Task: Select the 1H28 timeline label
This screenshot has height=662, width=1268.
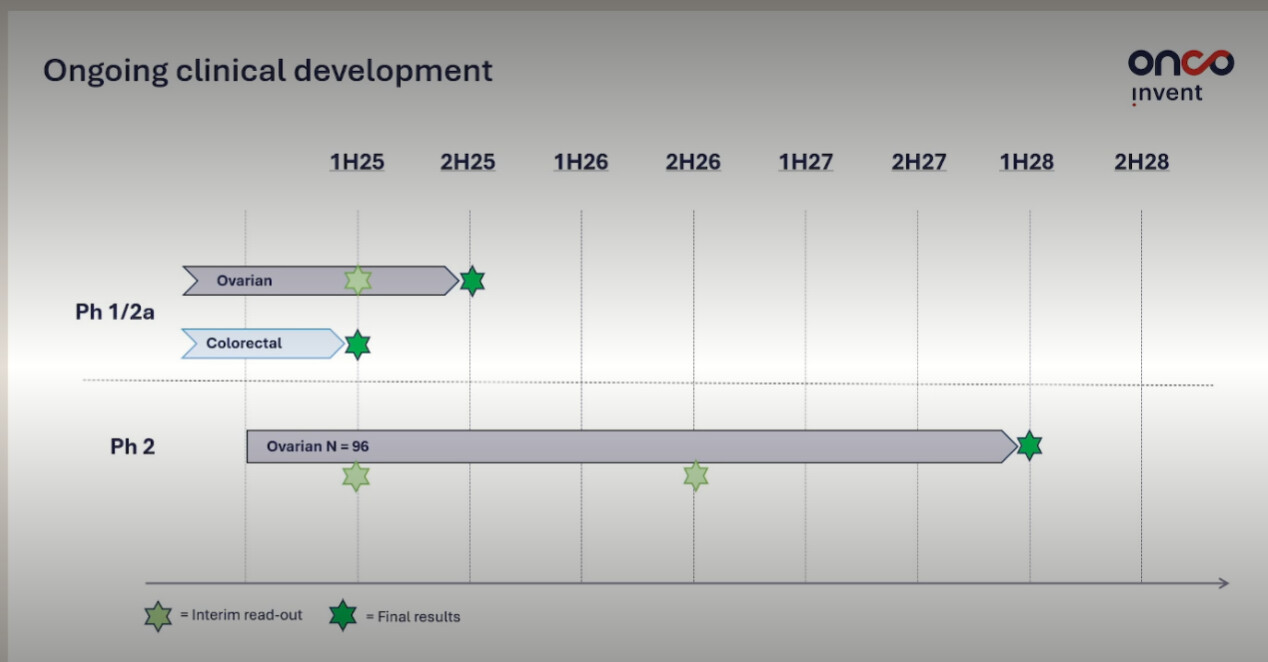Action: pyautogui.click(x=1027, y=162)
